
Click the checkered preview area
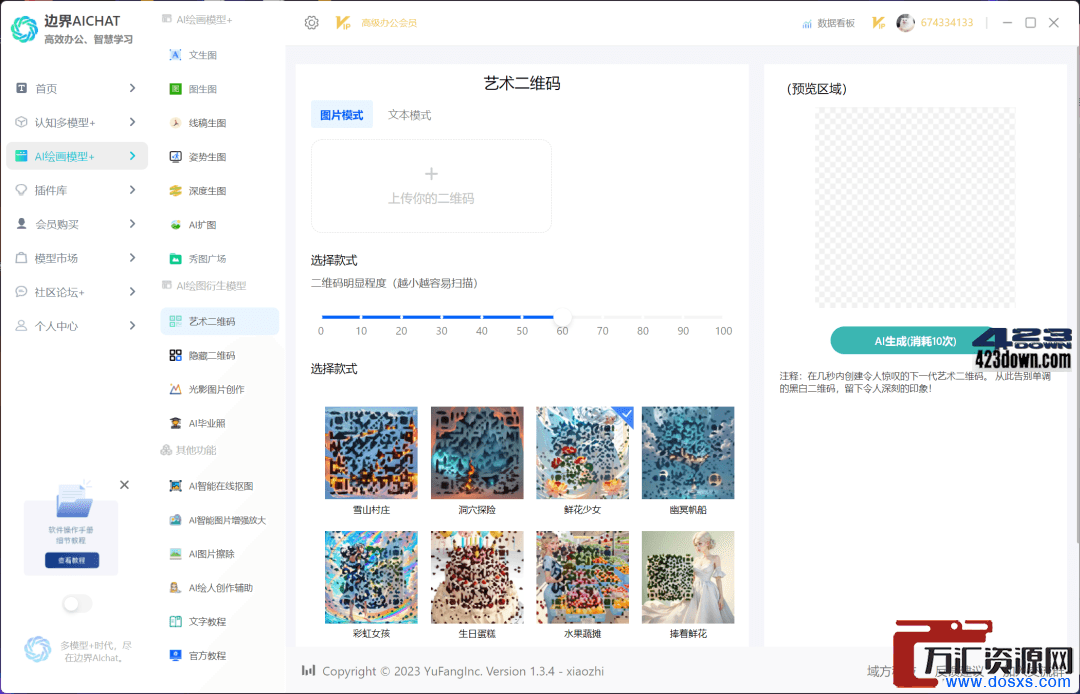pos(915,207)
